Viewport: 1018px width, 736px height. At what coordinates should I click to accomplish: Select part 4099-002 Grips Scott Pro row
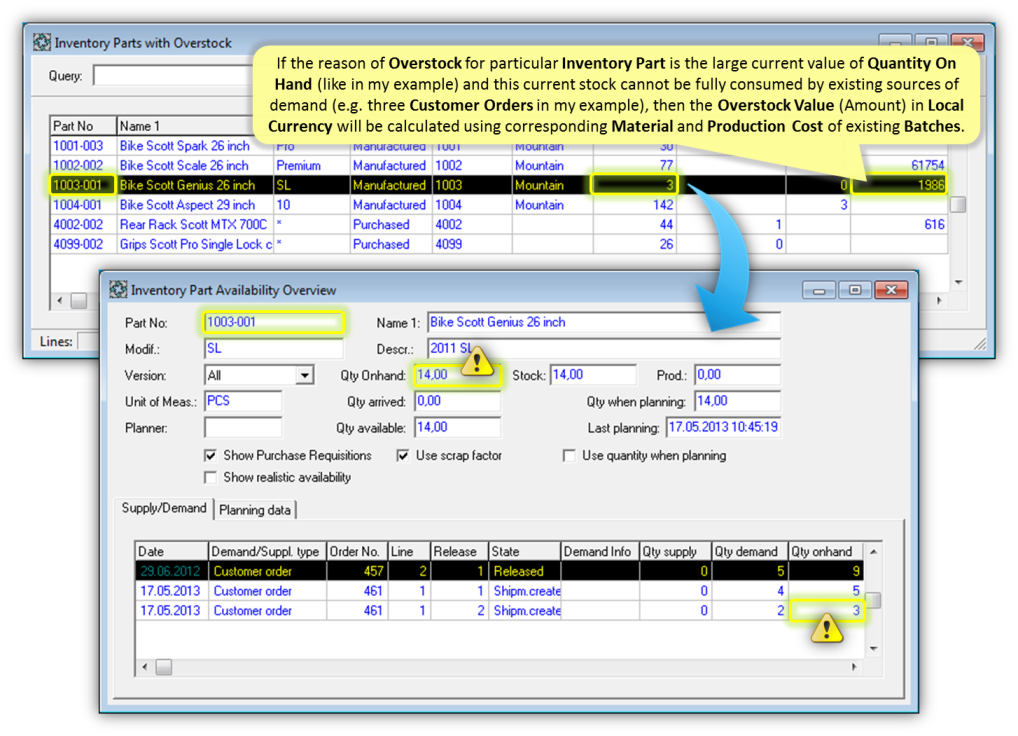coord(499,245)
